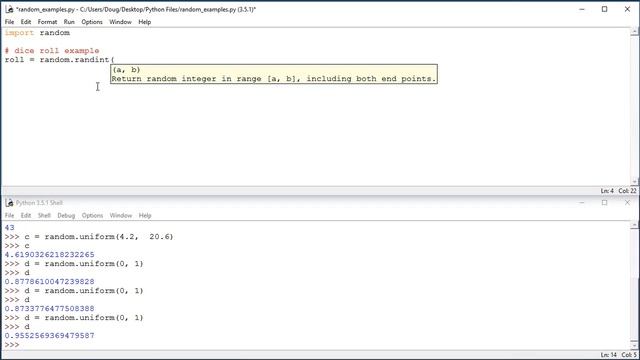Close the random_examples.py editor window
Image resolution: width=640 pixels, height=360 pixels.
[x=627, y=9]
